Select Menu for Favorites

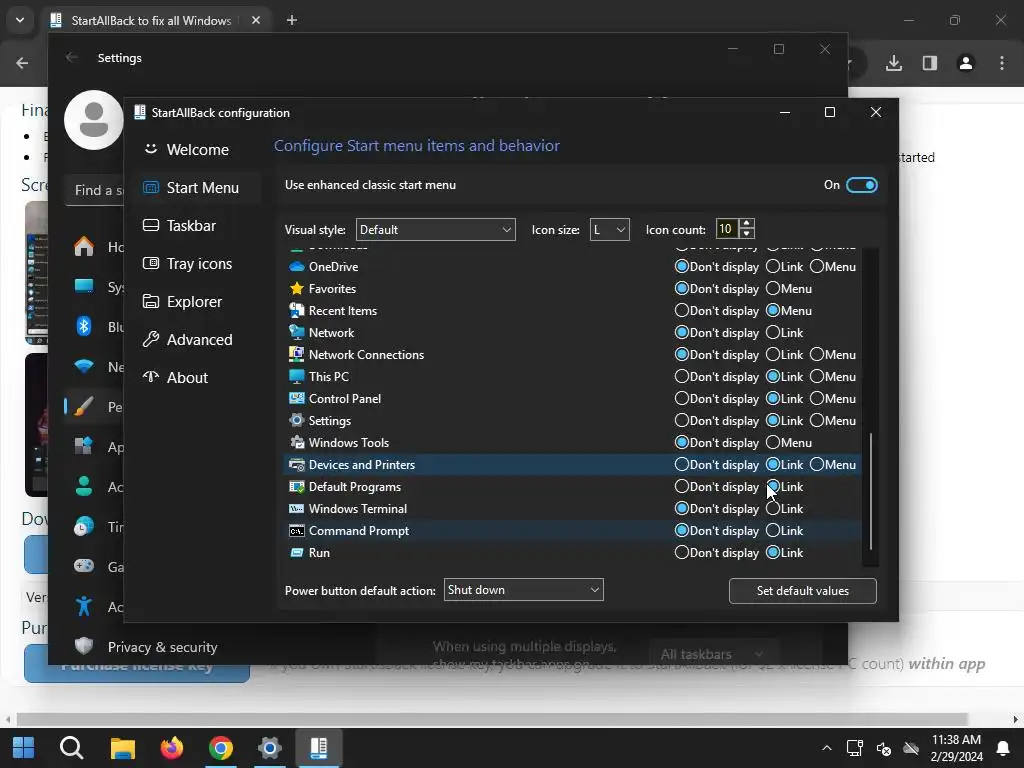coord(773,289)
